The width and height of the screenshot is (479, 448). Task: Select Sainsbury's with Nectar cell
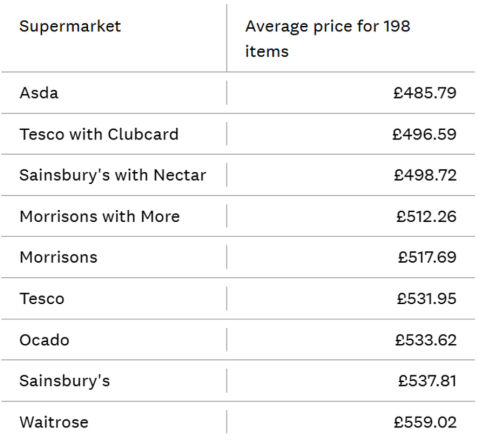[x=113, y=175]
